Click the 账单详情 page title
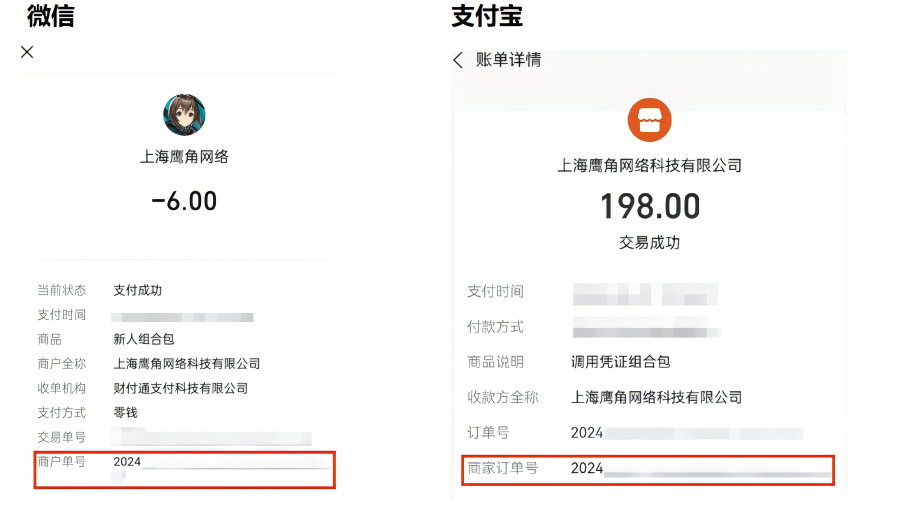This screenshot has height=514, width=908. click(508, 60)
